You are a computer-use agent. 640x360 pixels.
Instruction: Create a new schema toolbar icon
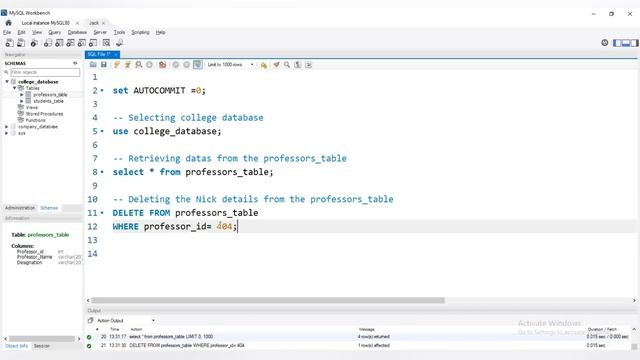48,43
